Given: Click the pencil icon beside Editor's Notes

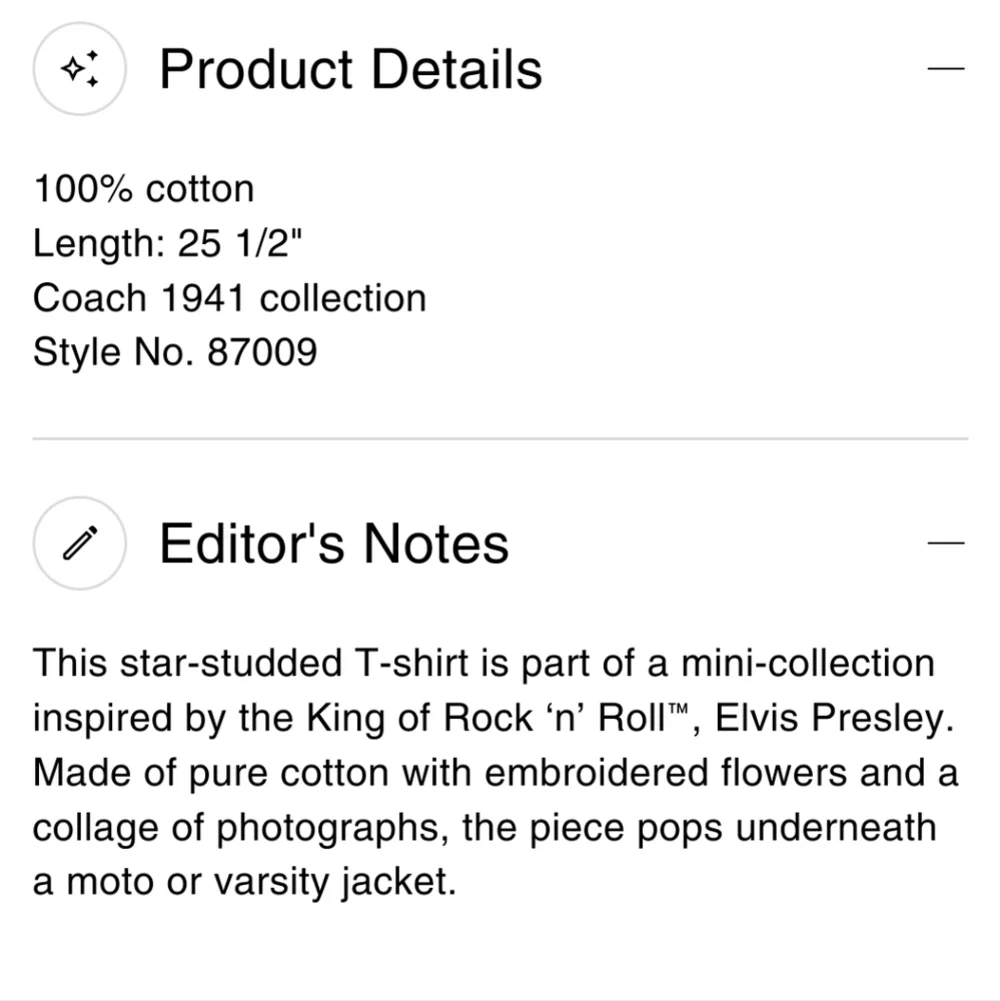Looking at the screenshot, I should [x=79, y=543].
